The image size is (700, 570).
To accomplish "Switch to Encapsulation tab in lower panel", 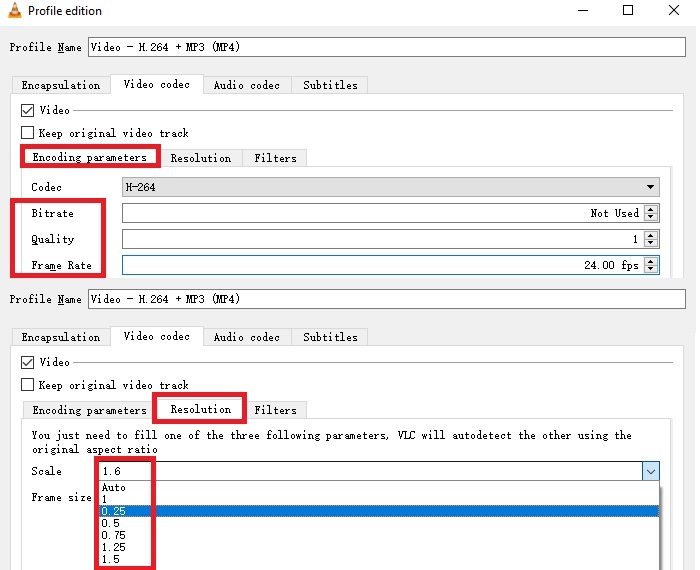I will point(61,337).
